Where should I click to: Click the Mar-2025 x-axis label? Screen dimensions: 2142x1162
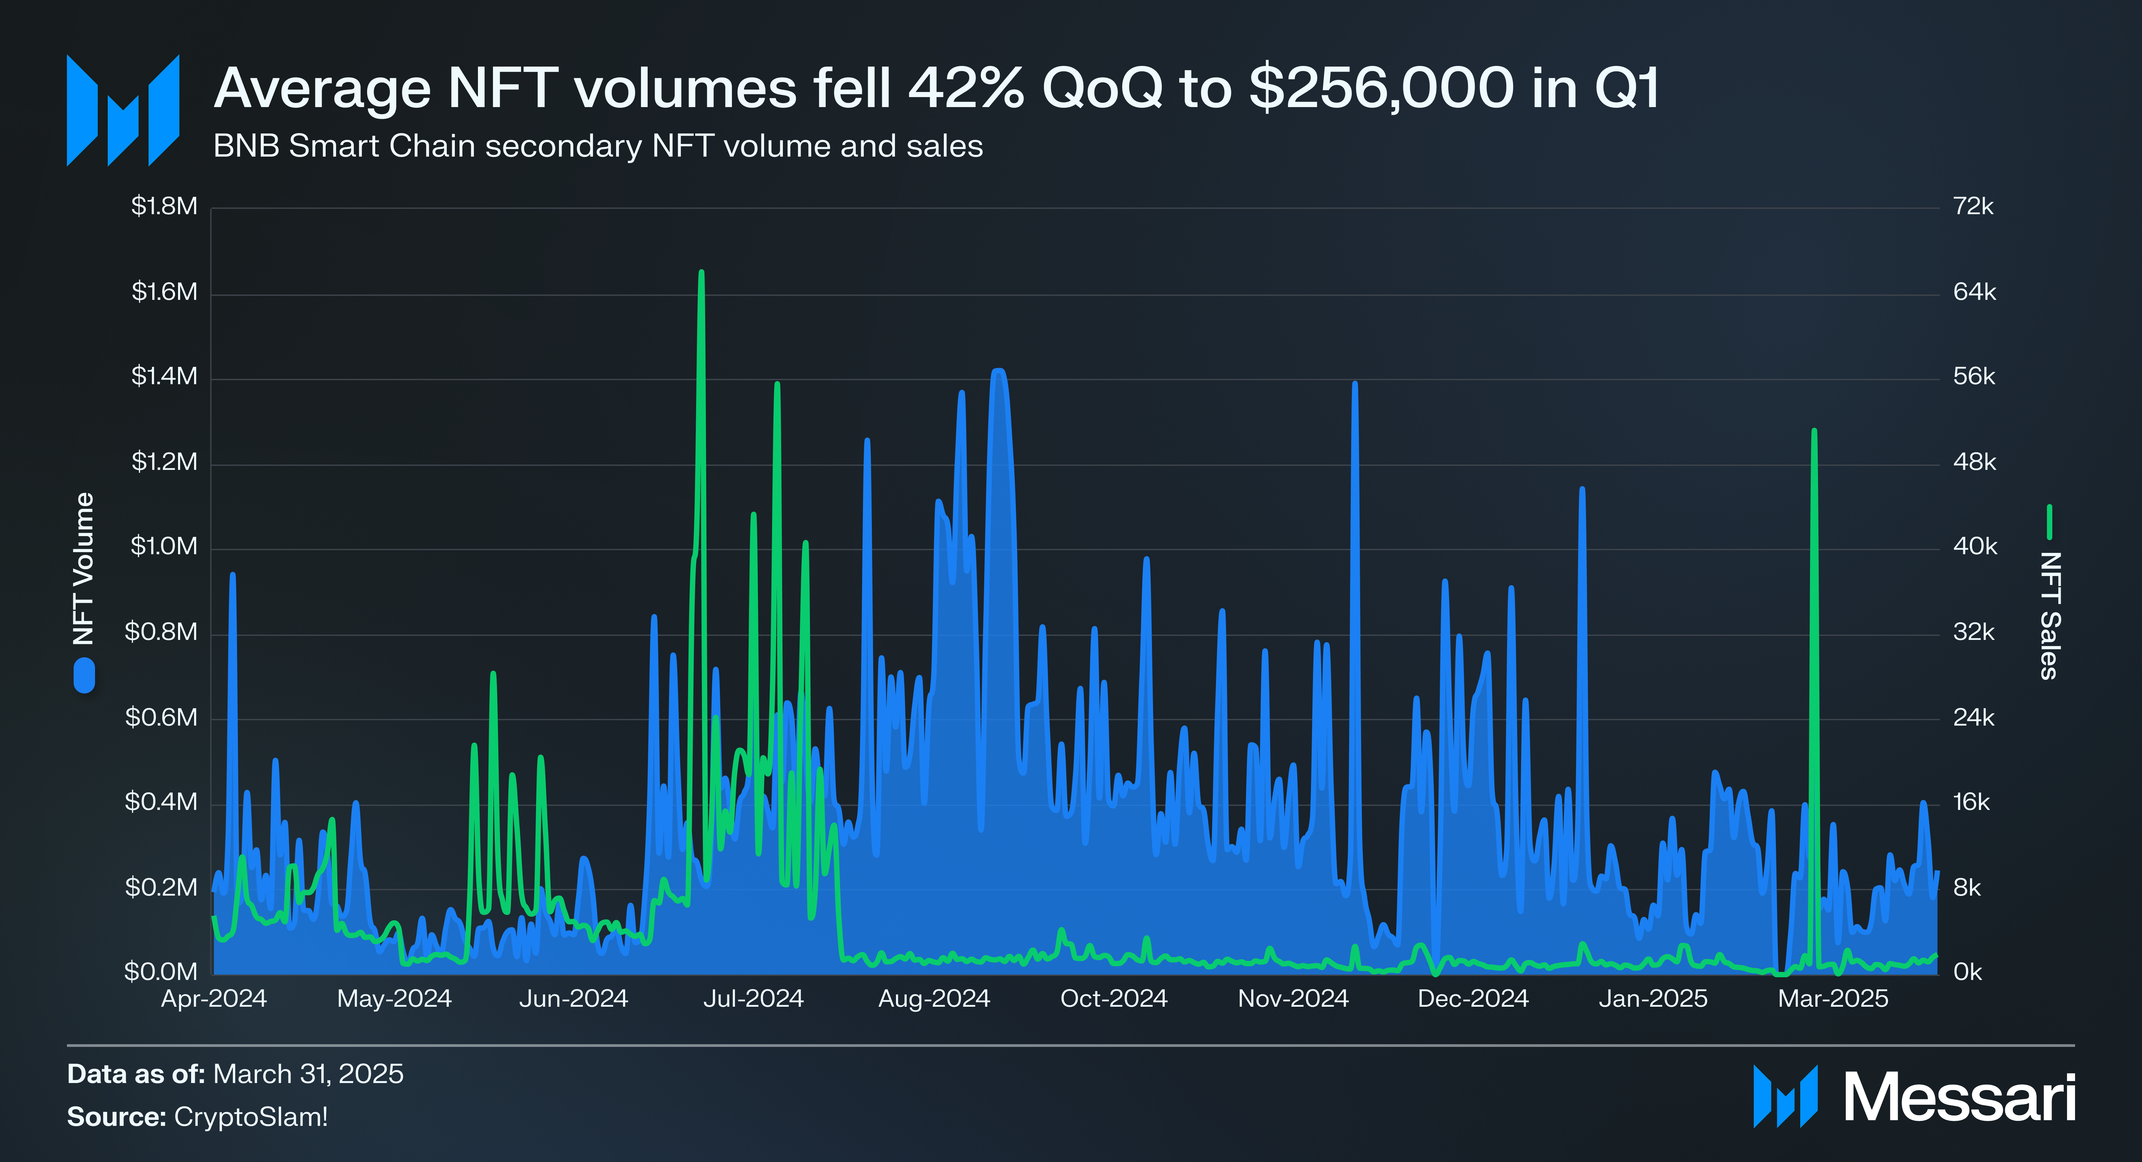[1832, 998]
